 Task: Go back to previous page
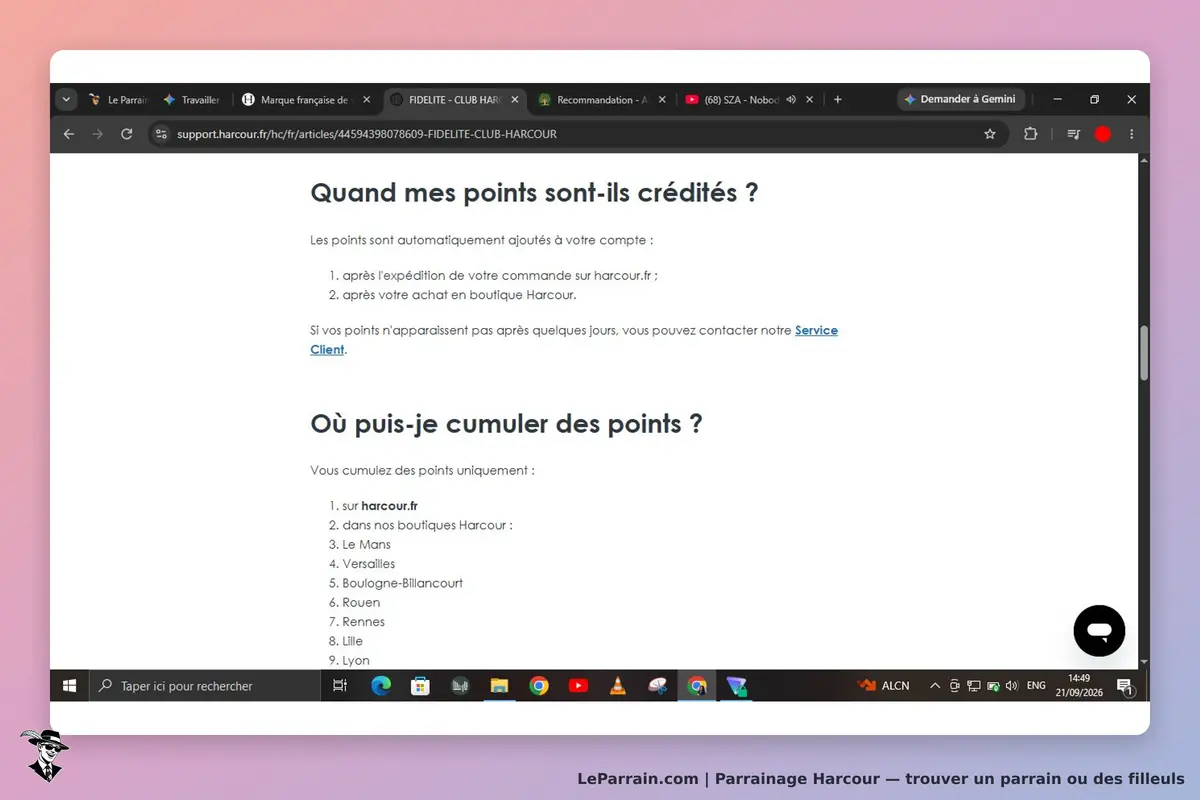point(69,134)
